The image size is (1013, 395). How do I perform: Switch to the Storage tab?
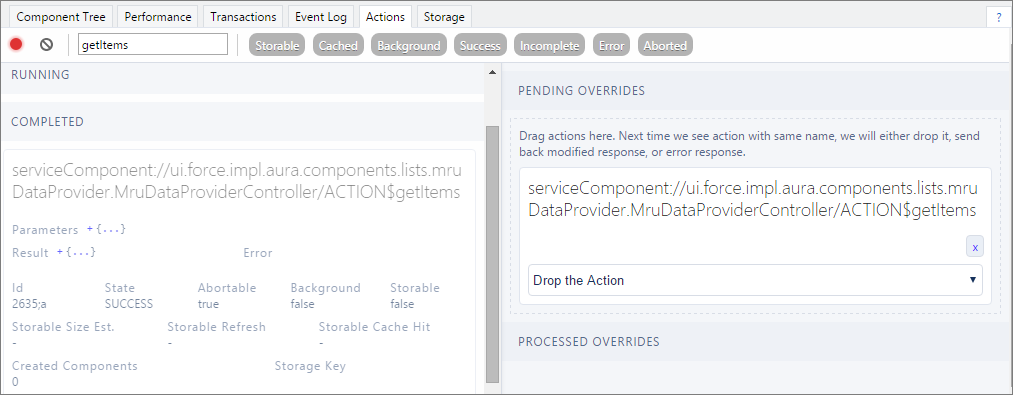(444, 17)
